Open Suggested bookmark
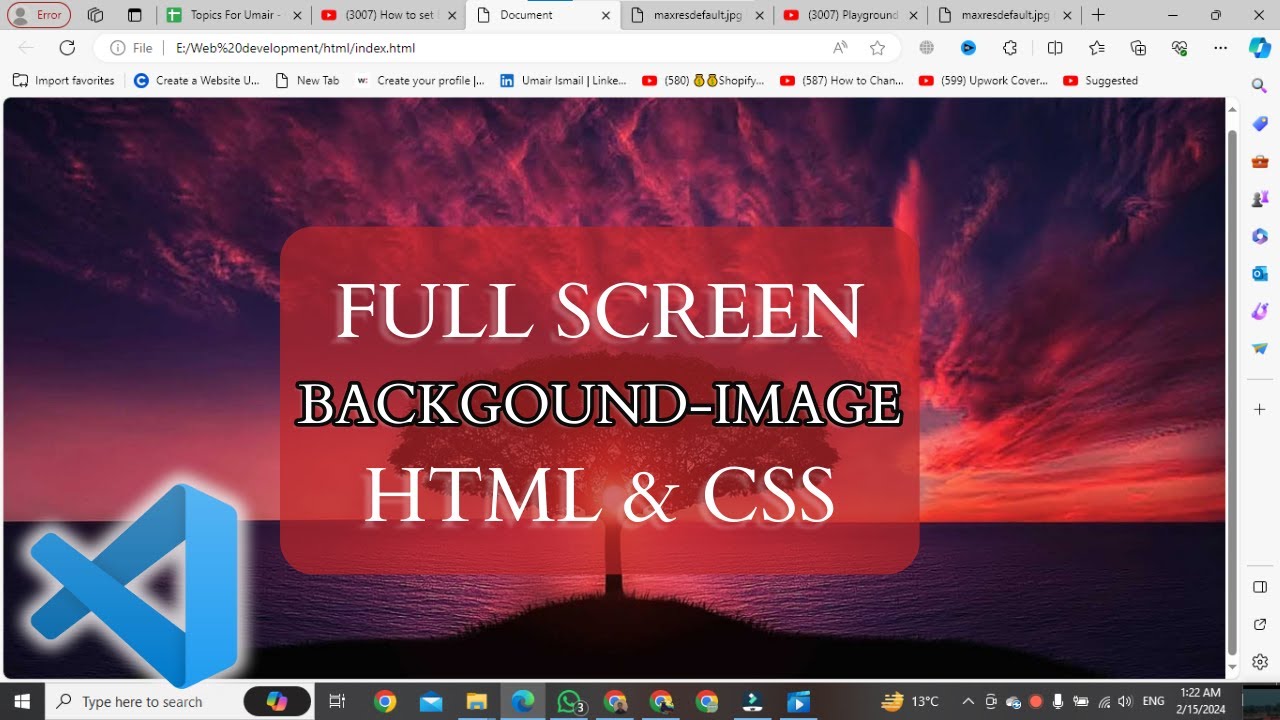The width and height of the screenshot is (1280, 720). [x=1100, y=80]
